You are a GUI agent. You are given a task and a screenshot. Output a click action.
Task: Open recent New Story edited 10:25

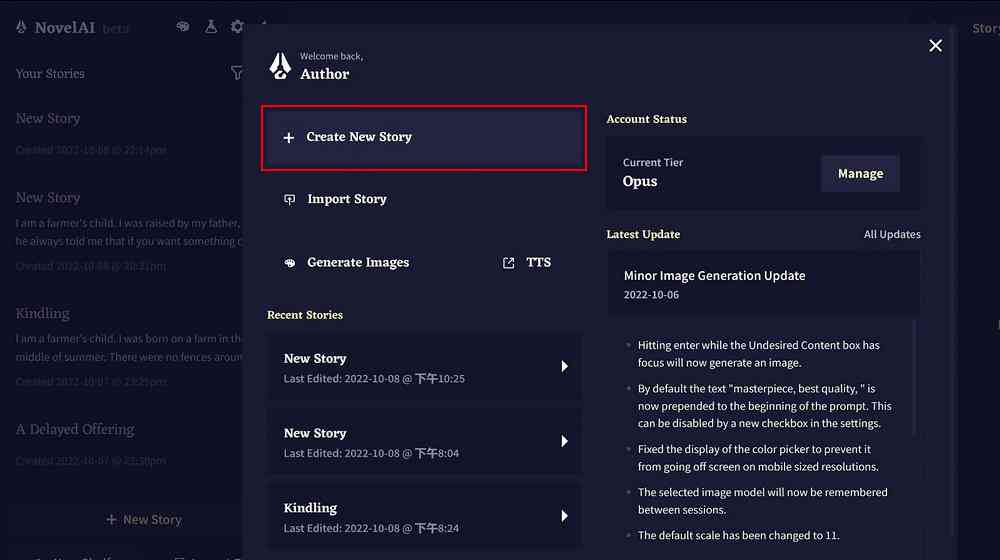click(x=423, y=367)
